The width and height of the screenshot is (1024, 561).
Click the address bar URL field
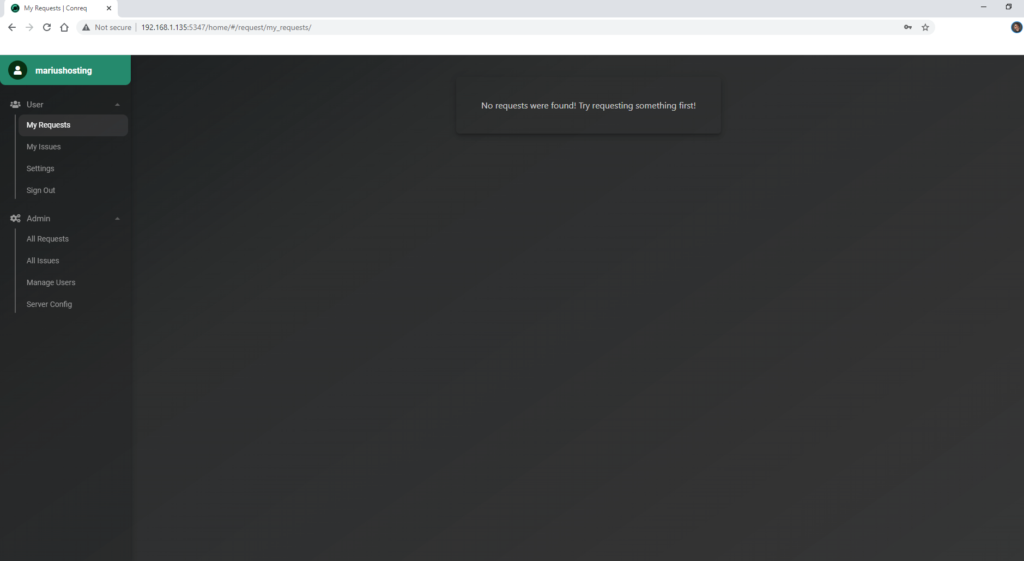(500, 27)
